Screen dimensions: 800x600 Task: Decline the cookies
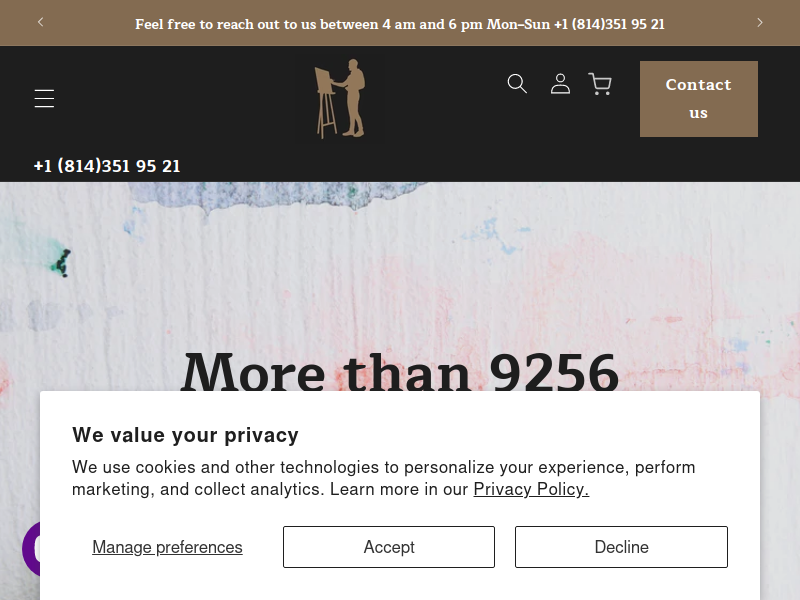(x=621, y=547)
